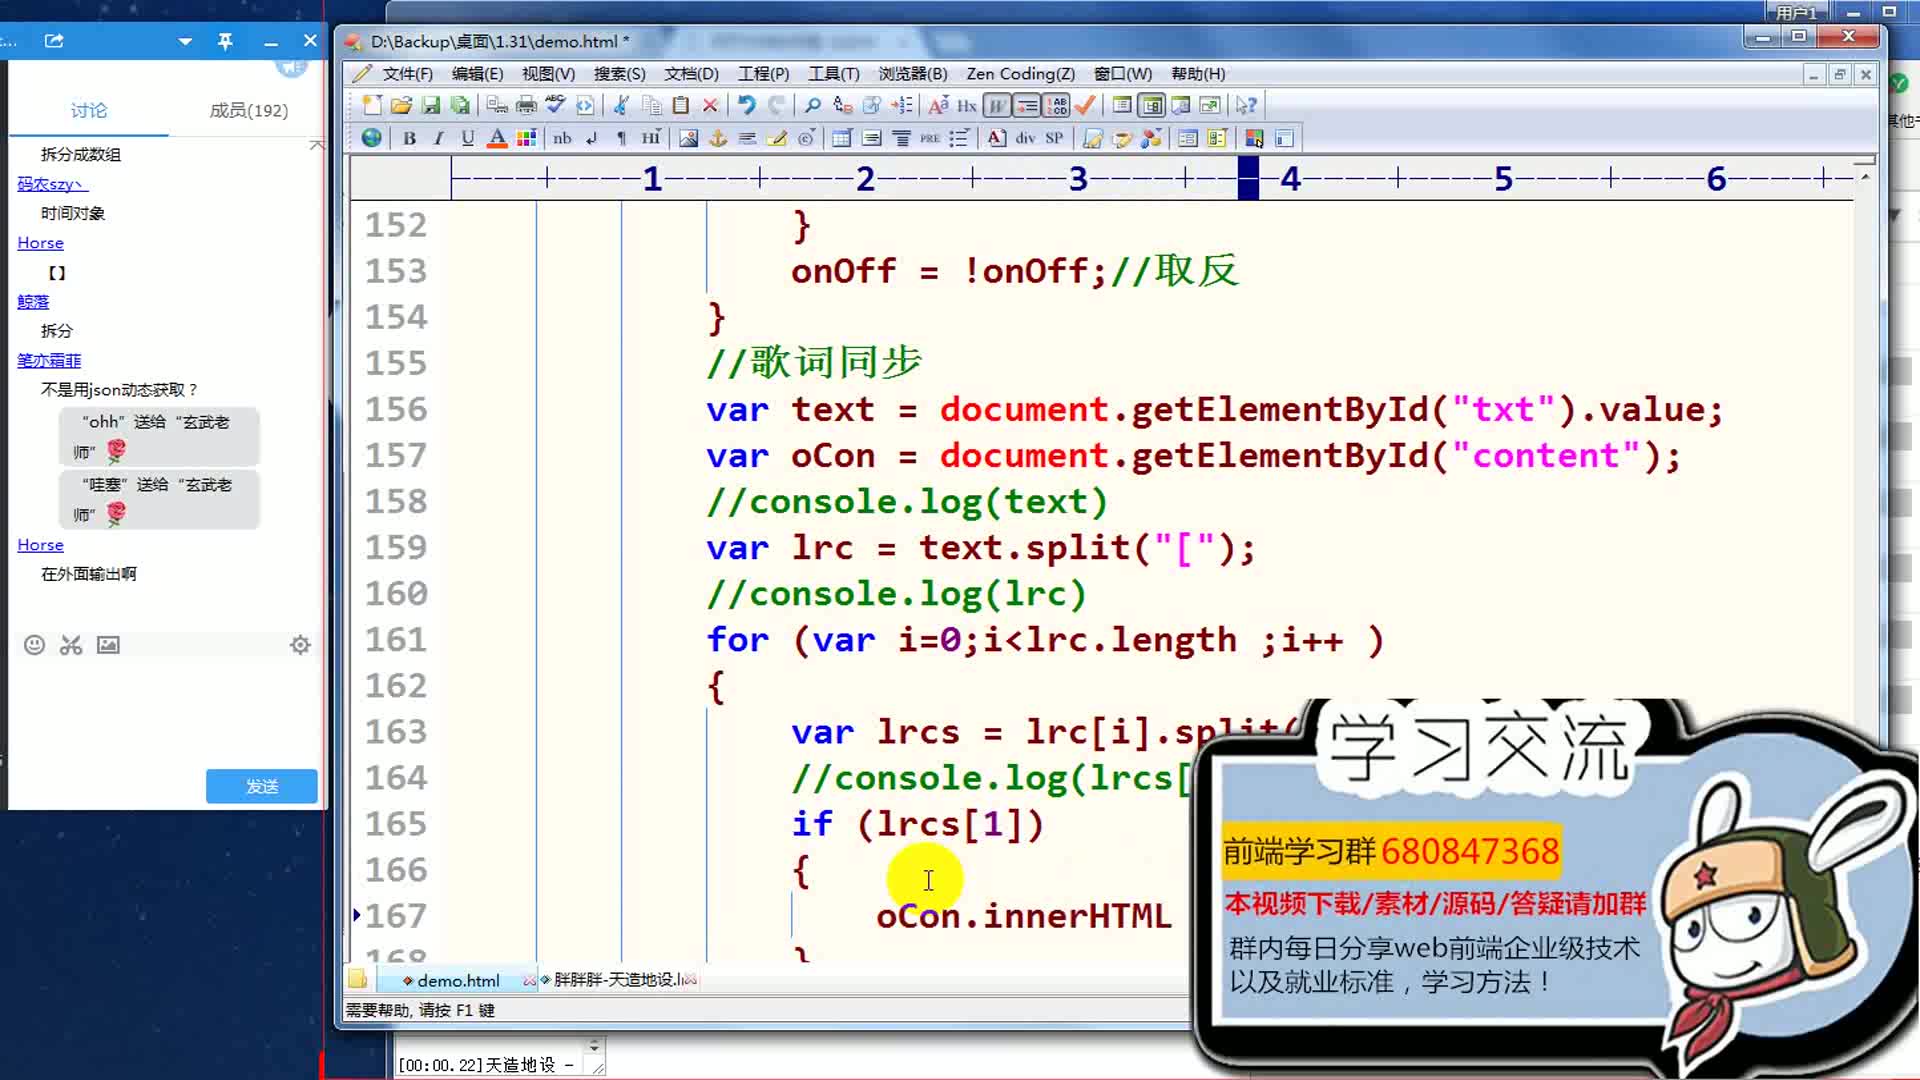Insert a div tag

pos(1025,138)
